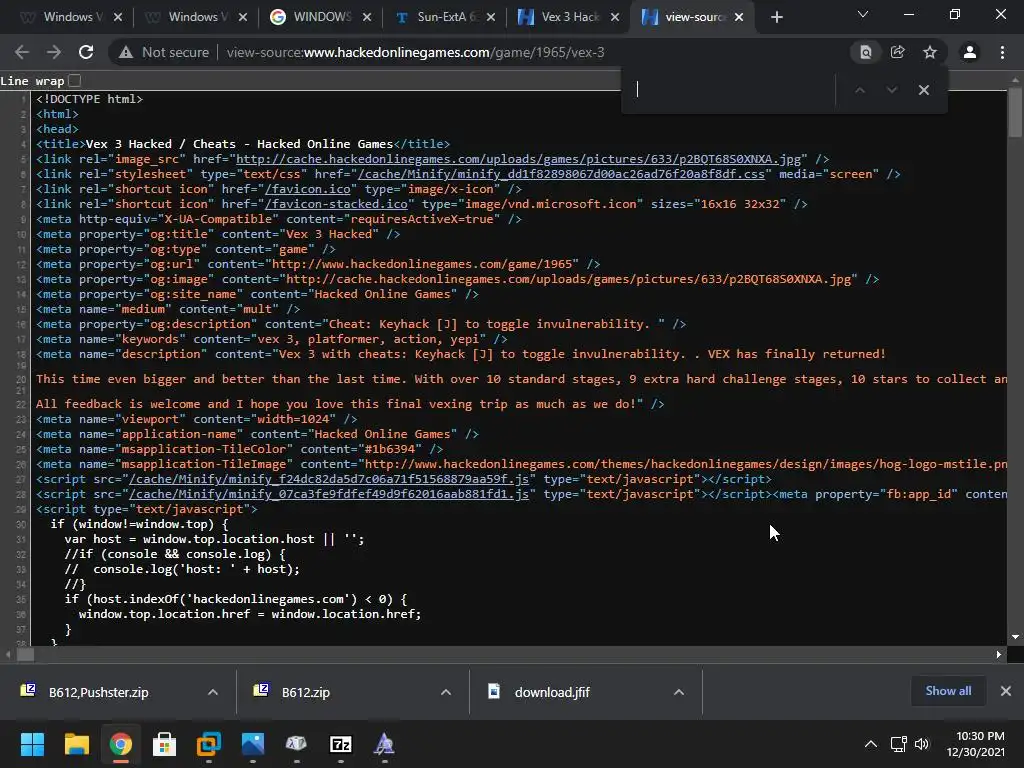
Task: Open the tab search dropdown
Action: [863, 14]
